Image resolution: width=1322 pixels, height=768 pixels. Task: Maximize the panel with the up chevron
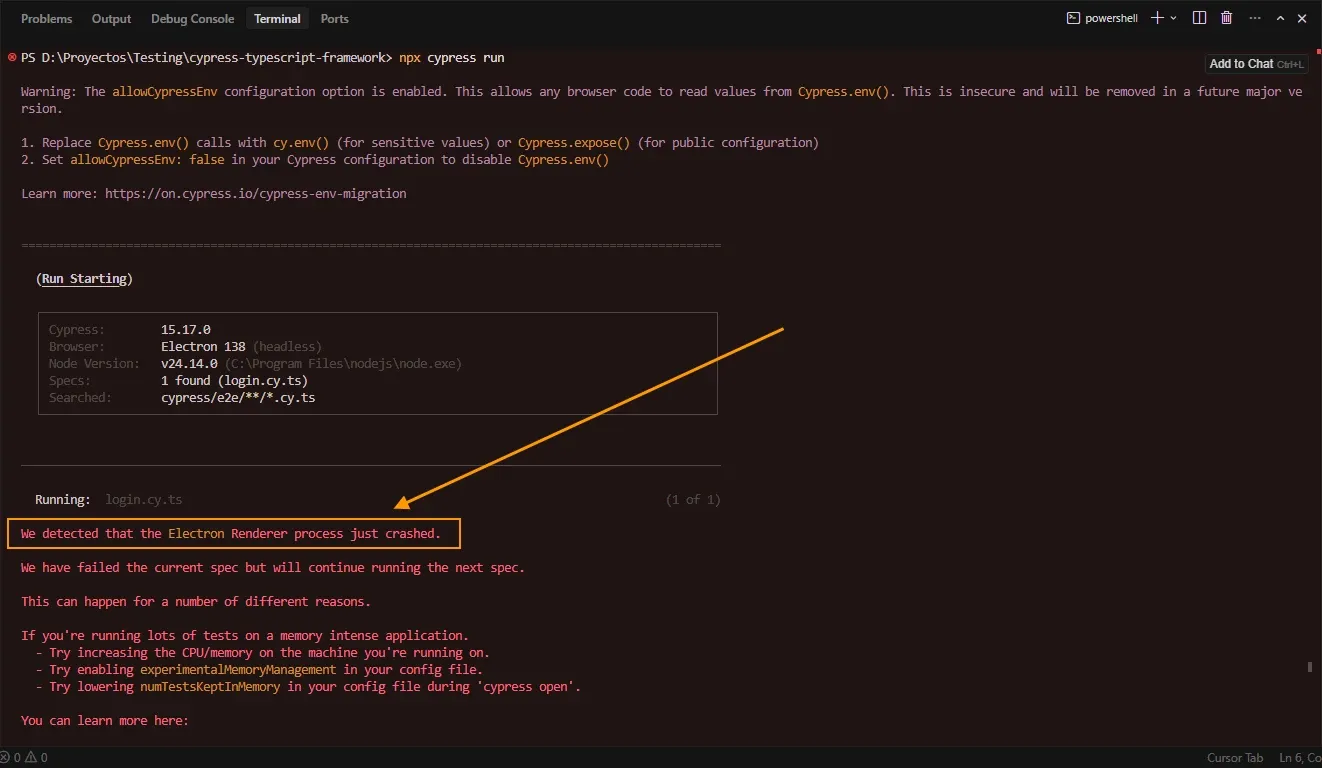(x=1279, y=18)
